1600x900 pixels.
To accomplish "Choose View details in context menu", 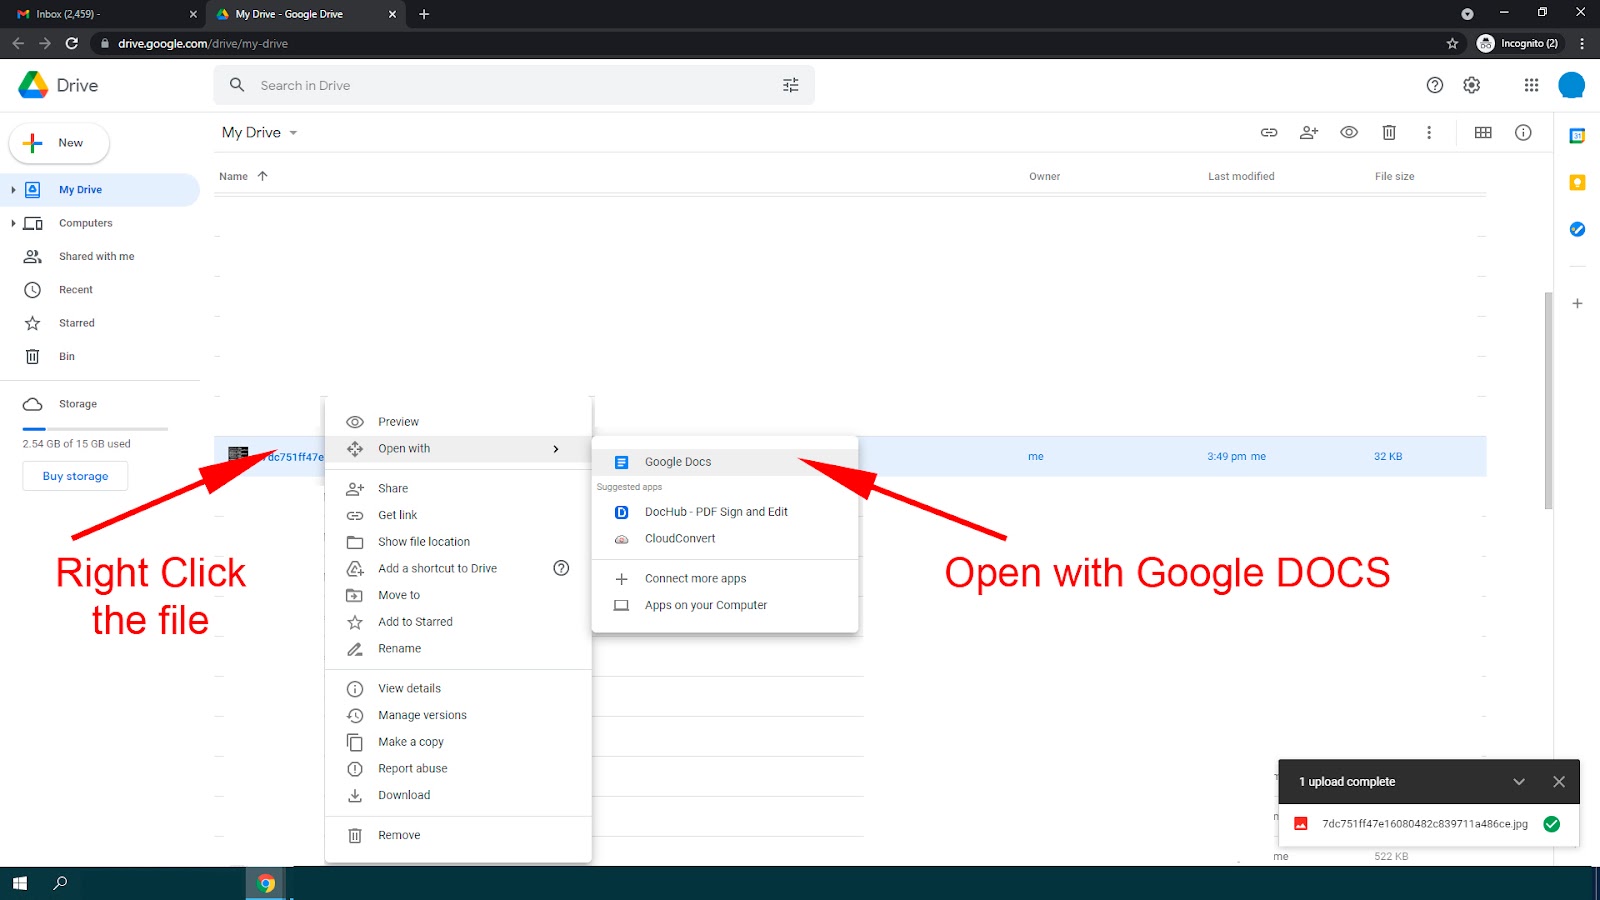I will pyautogui.click(x=458, y=689).
